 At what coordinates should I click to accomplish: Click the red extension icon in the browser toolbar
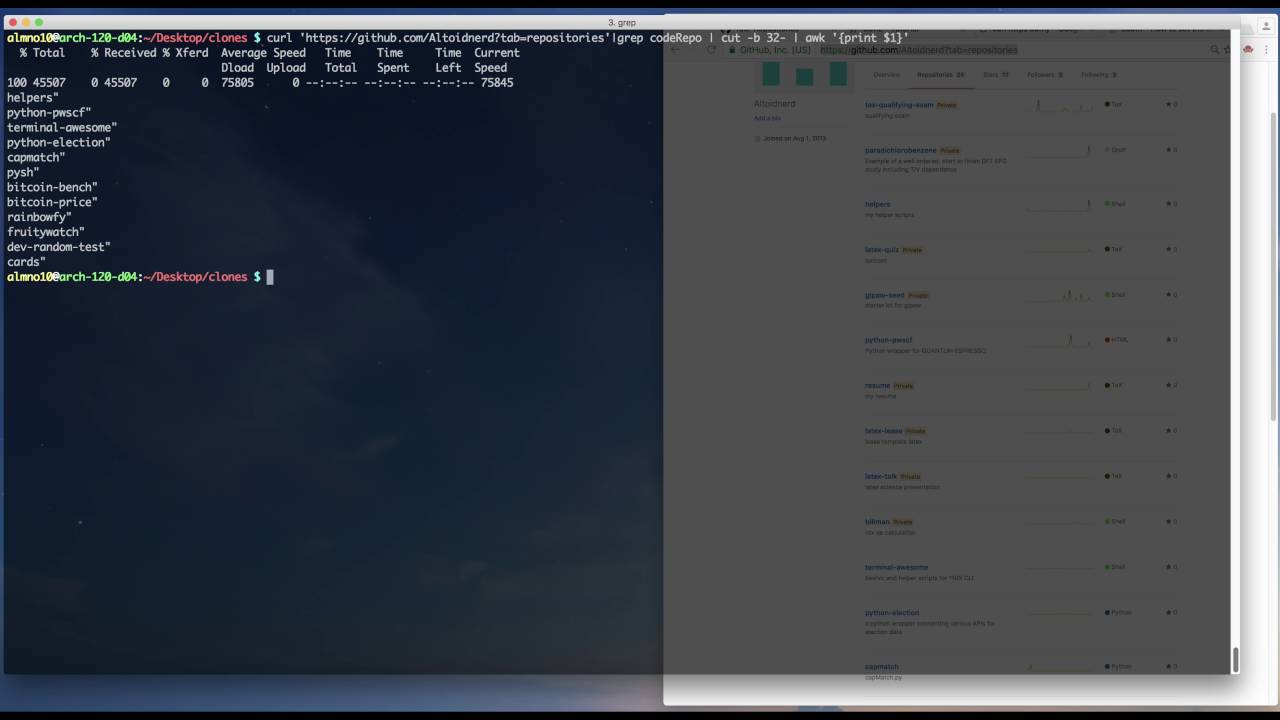[1248, 49]
